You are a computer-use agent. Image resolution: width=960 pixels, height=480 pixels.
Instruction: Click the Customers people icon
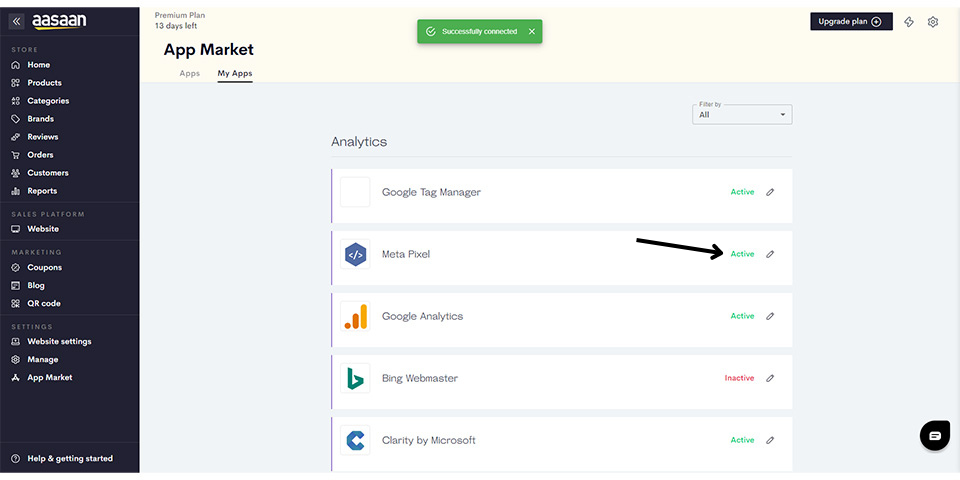[16, 173]
